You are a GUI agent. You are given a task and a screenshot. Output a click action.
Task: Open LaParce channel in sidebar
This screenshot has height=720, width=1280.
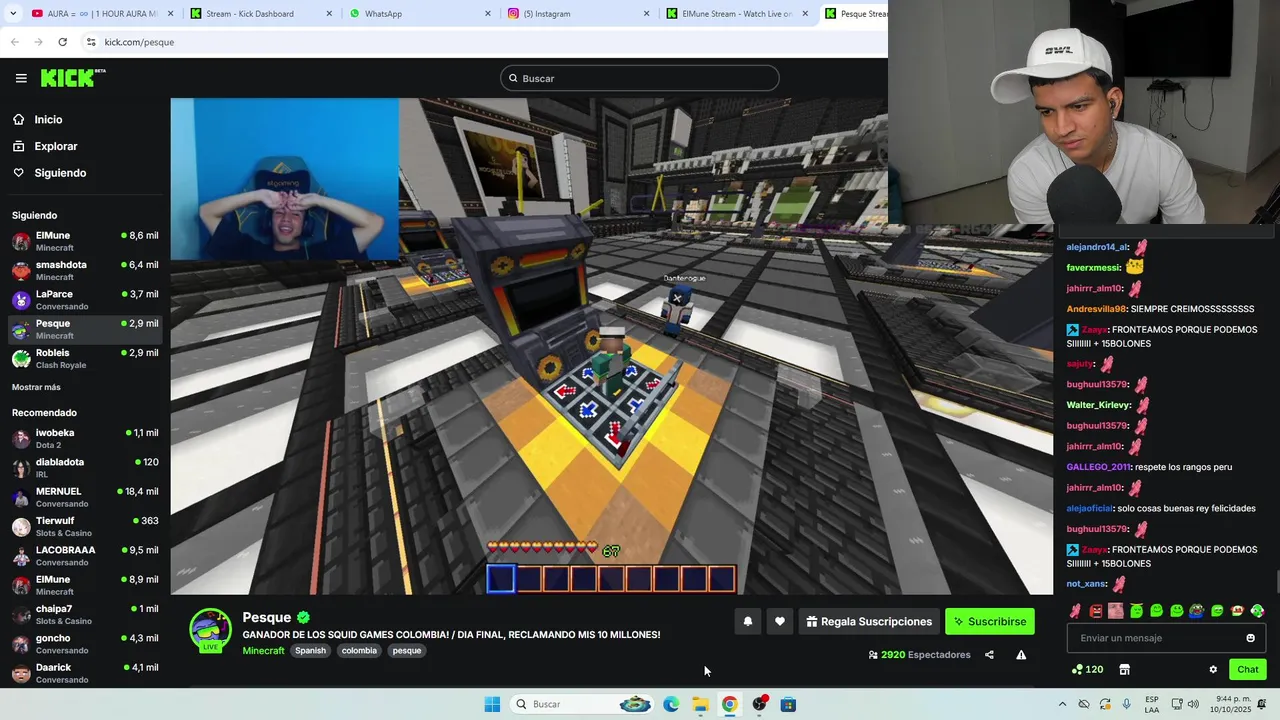coord(85,300)
